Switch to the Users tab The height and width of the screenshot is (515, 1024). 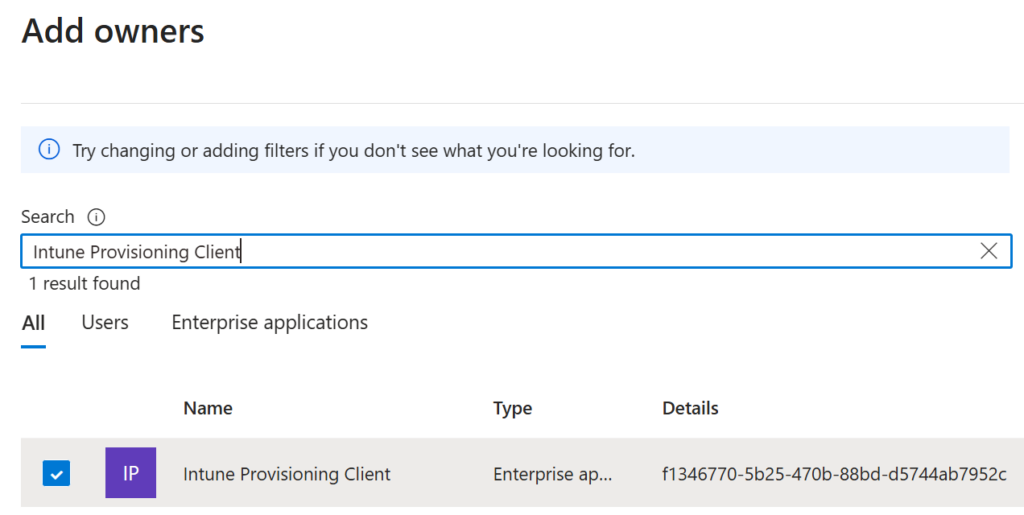[x=105, y=323]
